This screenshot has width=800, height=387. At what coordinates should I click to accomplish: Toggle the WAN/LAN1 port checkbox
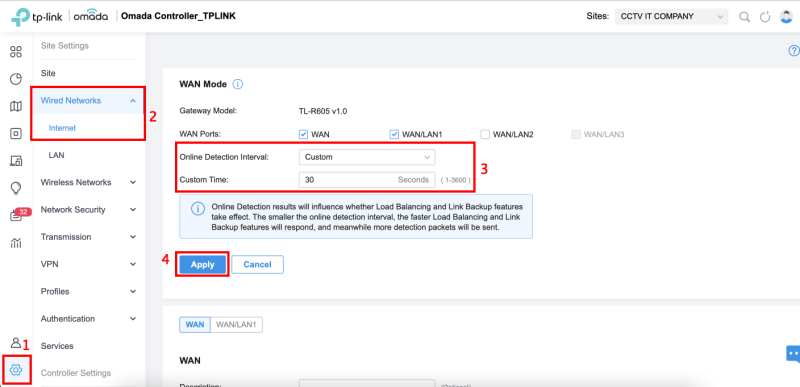(x=394, y=134)
